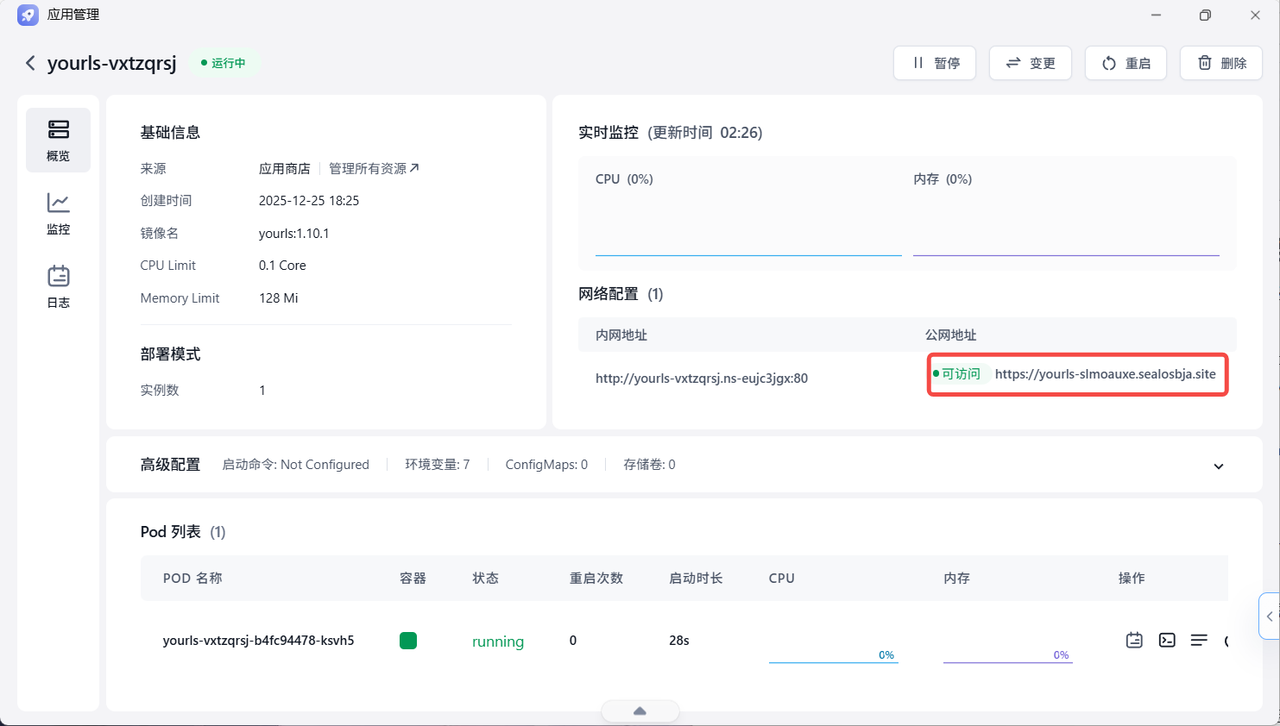This screenshot has width=1280, height=726.
Task: Select pod name yourls-vxtzqrsj-b4fc94478-ksvh5
Action: (258, 640)
